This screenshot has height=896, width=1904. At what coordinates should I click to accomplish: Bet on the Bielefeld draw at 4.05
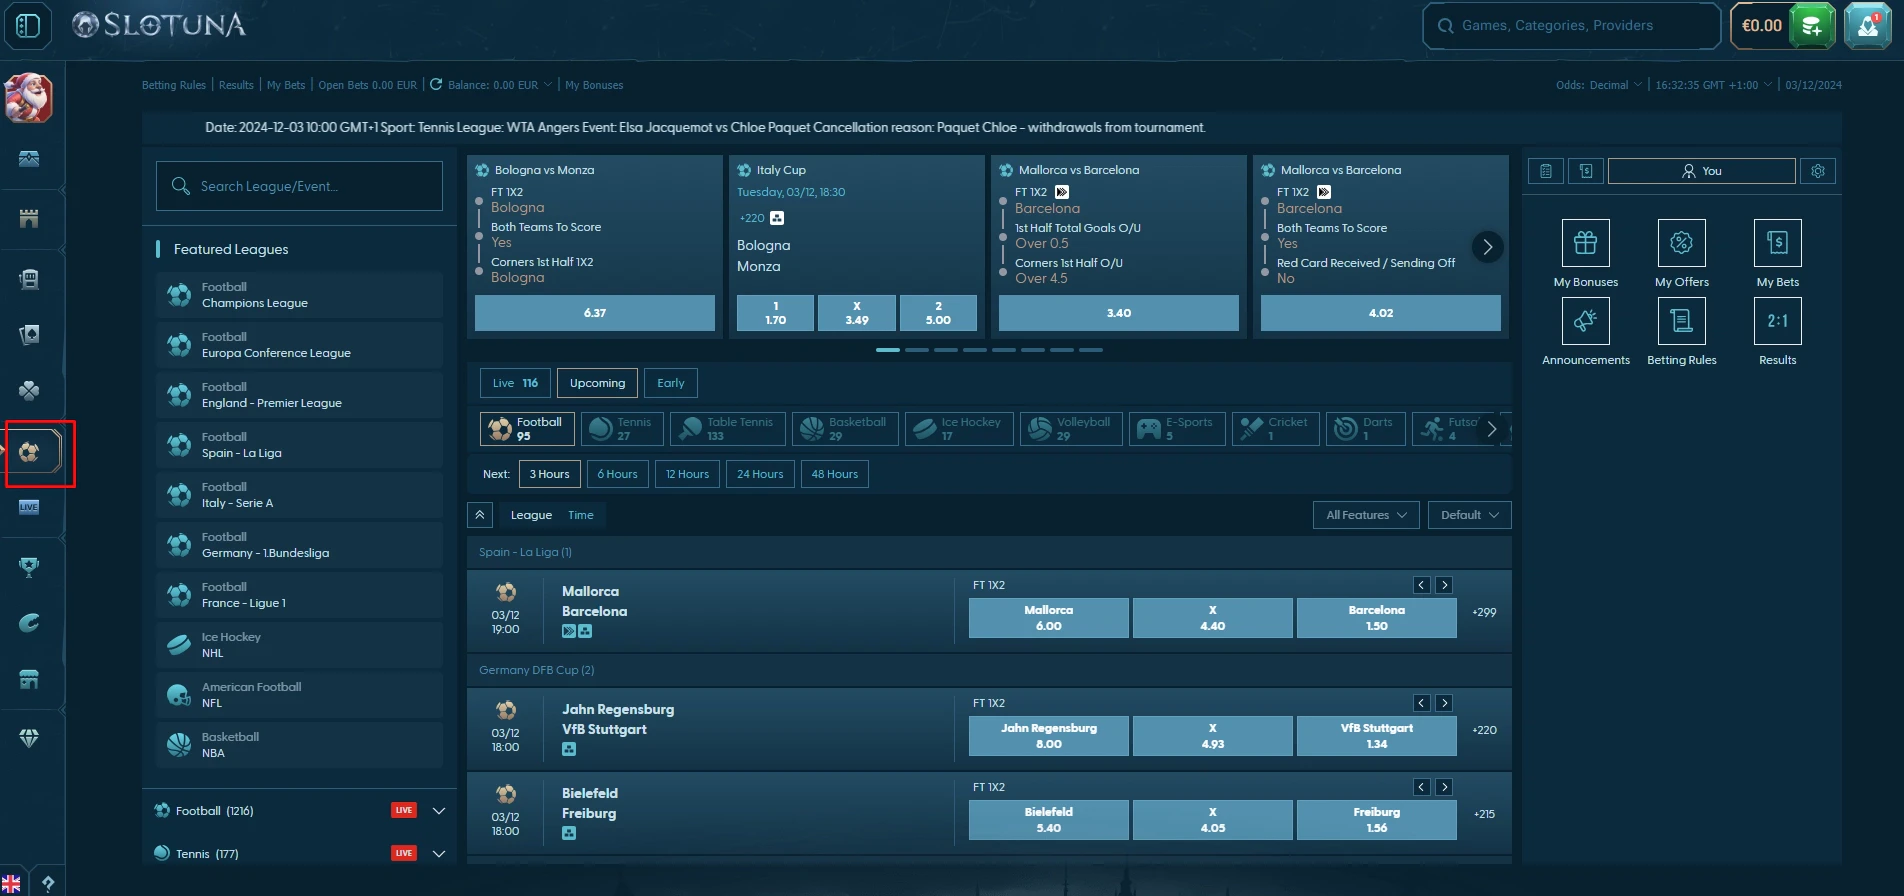(x=1212, y=820)
